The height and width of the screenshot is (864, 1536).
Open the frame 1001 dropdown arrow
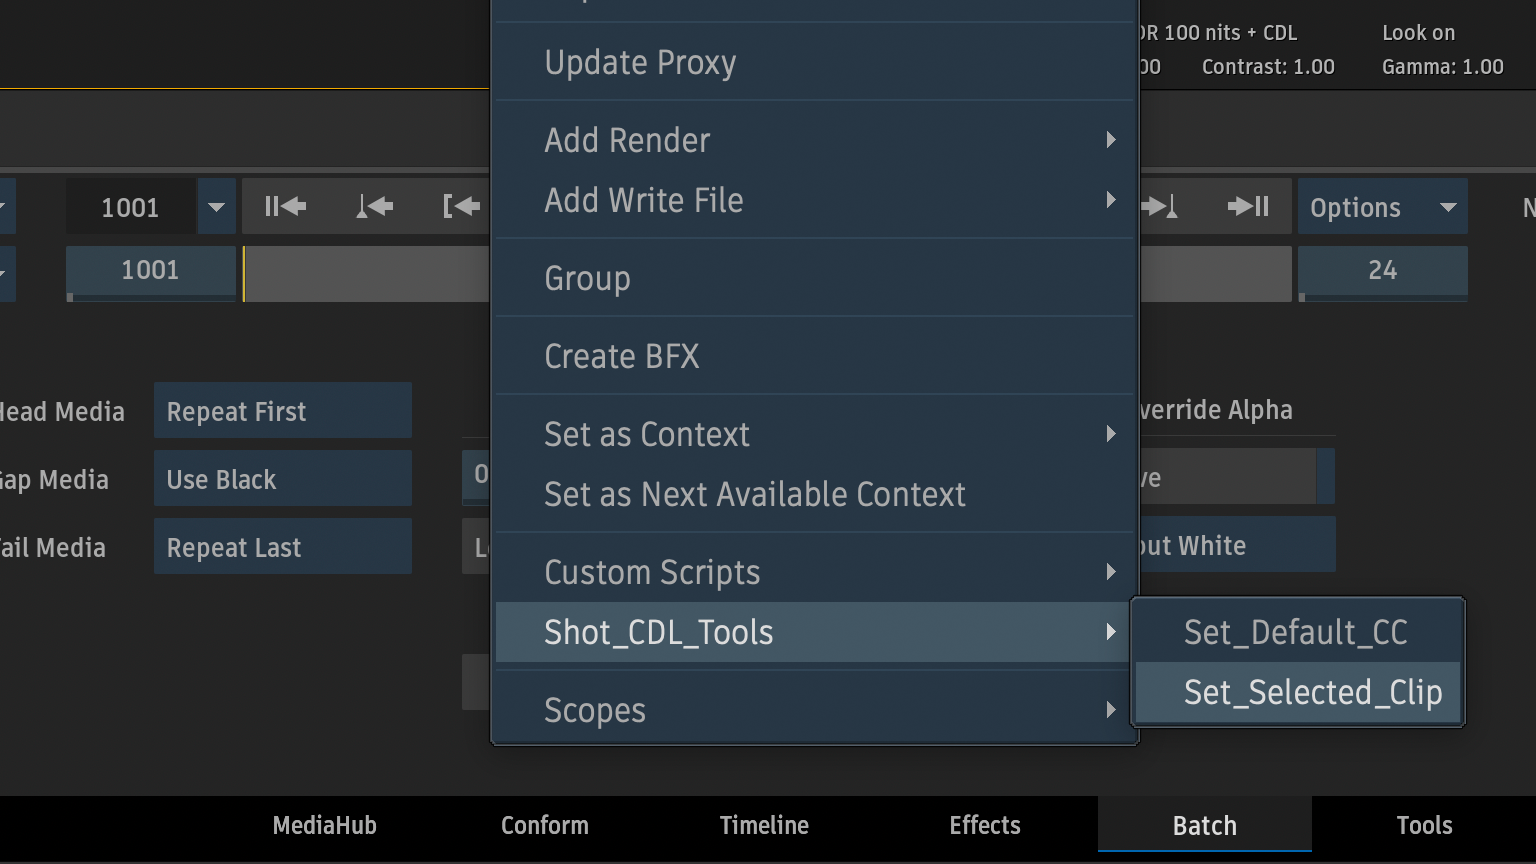(x=216, y=207)
